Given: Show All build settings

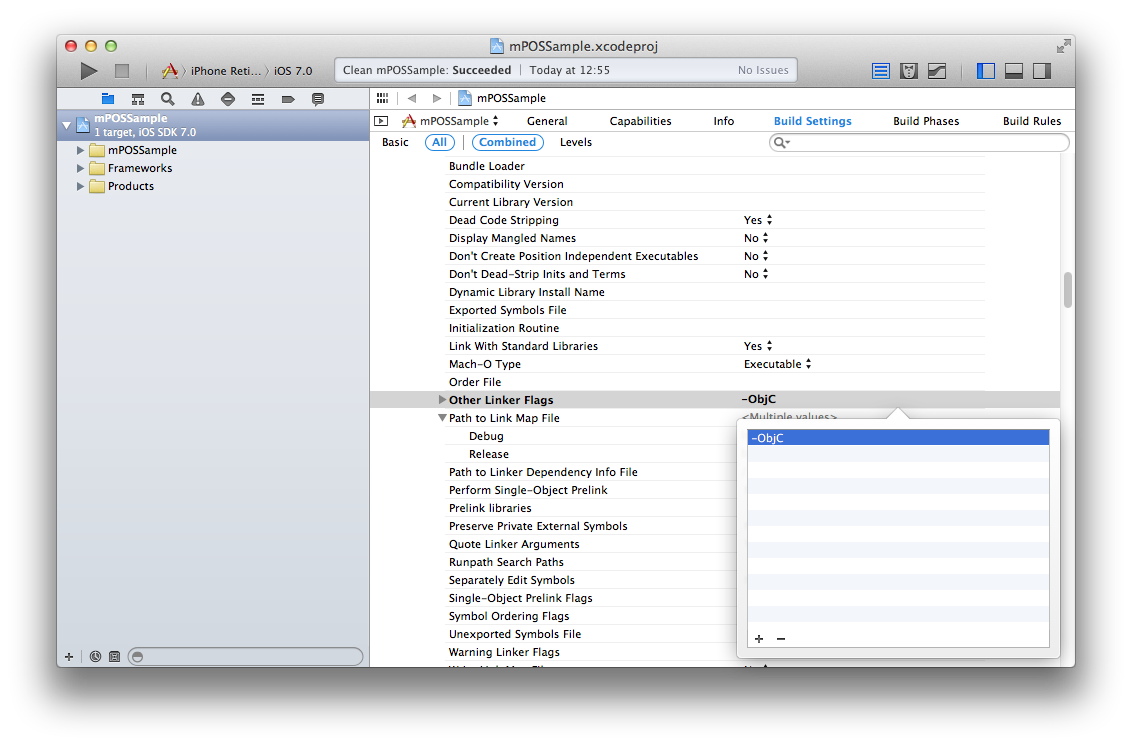Looking at the screenshot, I should point(440,142).
